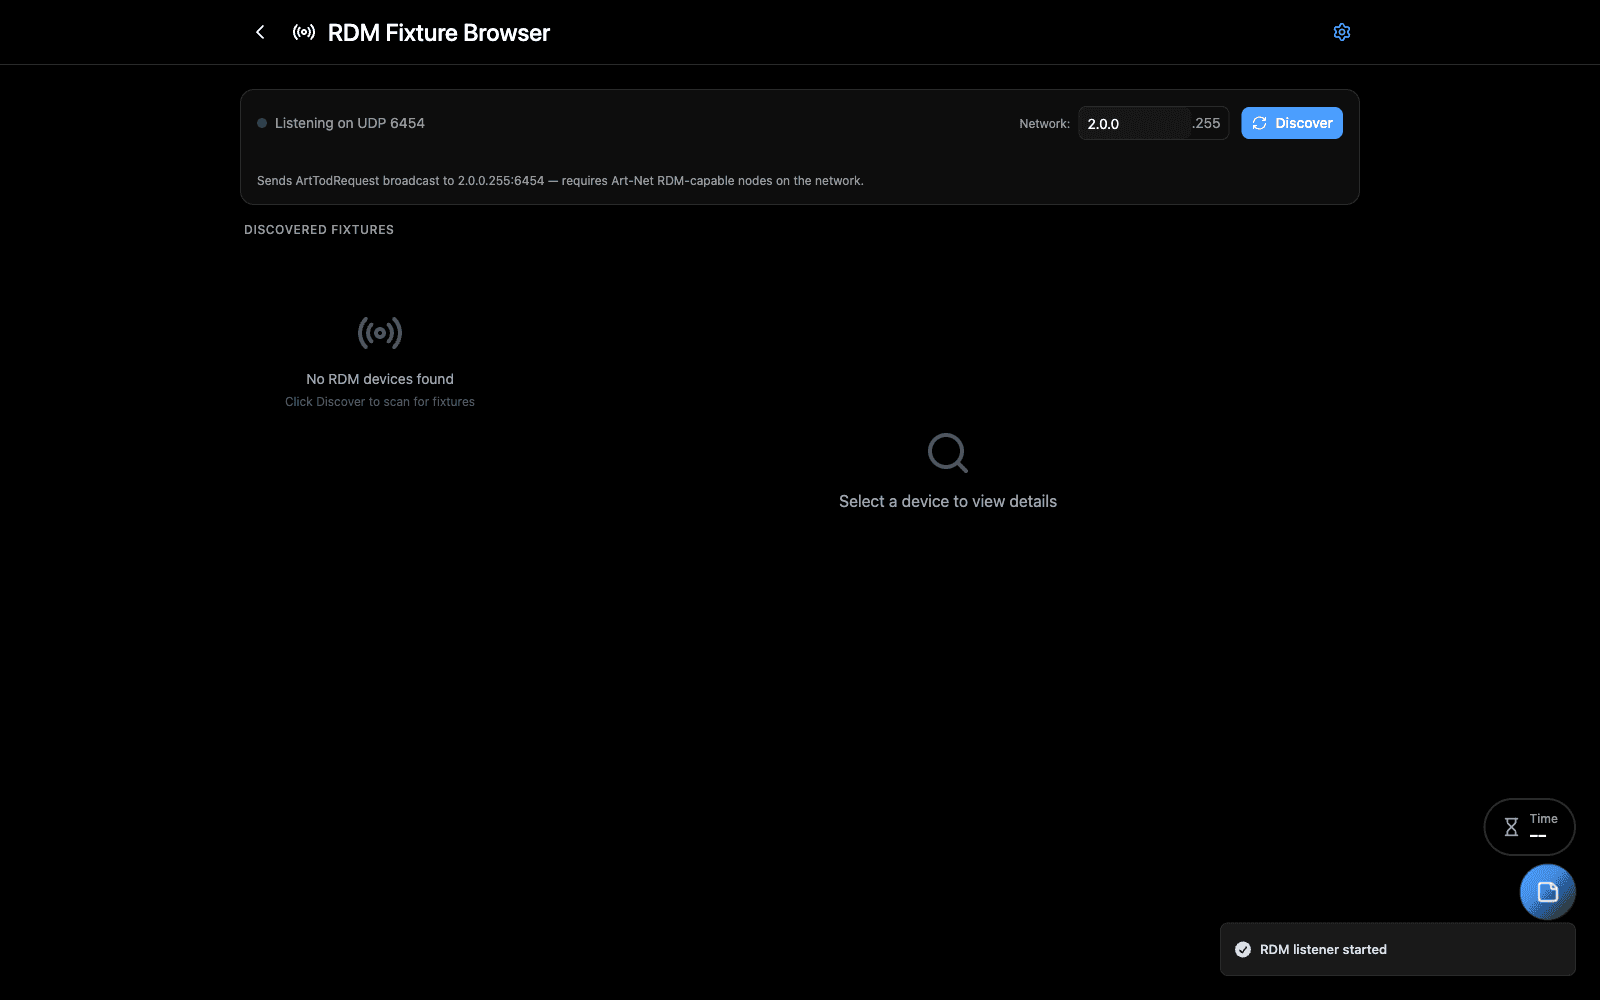Click the hourglass icon in Time widget
This screenshot has width=1600, height=1000.
pyautogui.click(x=1511, y=827)
